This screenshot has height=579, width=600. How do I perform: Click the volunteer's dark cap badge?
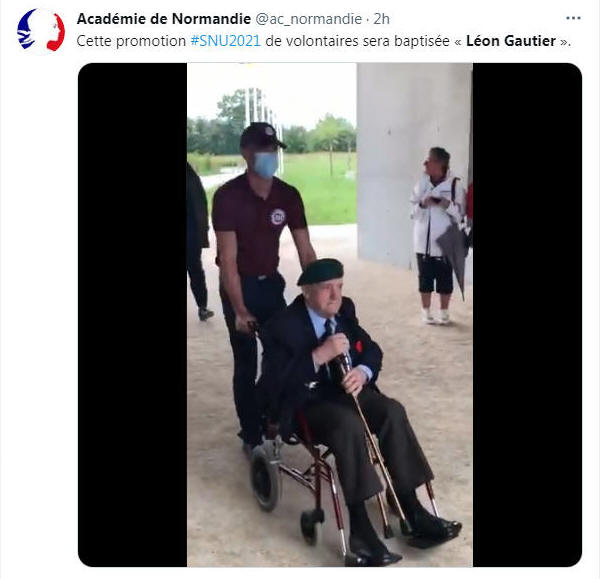[x=269, y=131]
